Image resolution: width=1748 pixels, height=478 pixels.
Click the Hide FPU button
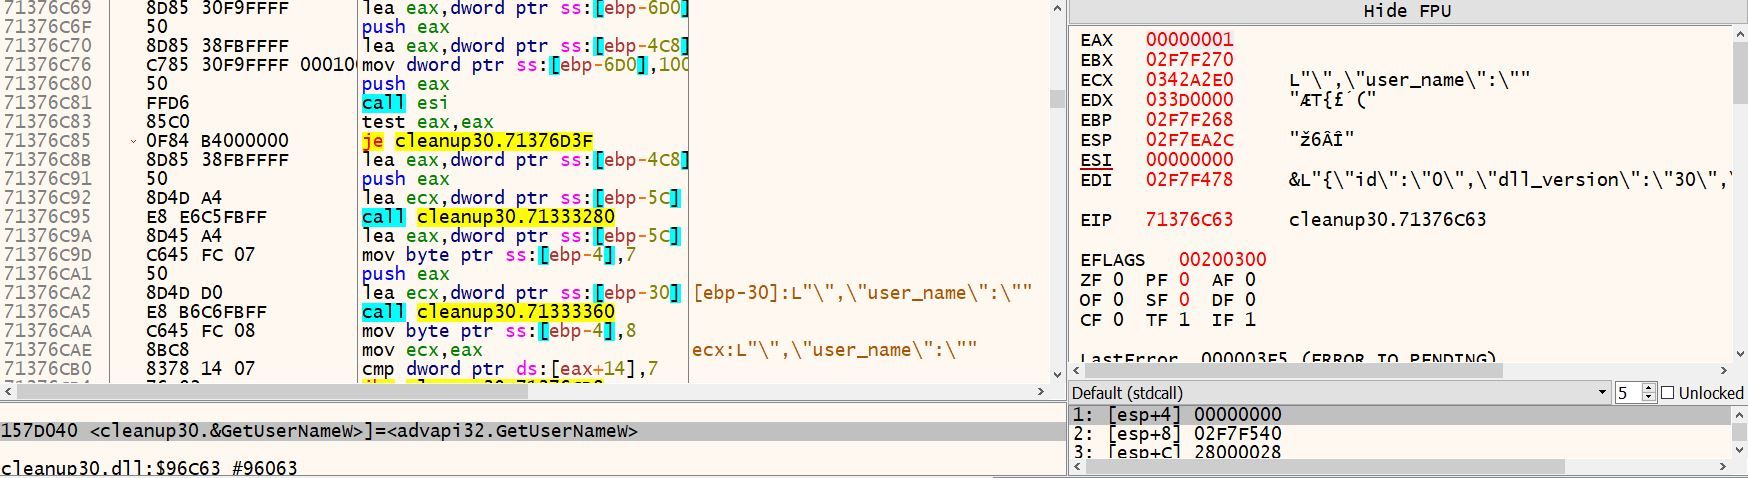[1406, 11]
